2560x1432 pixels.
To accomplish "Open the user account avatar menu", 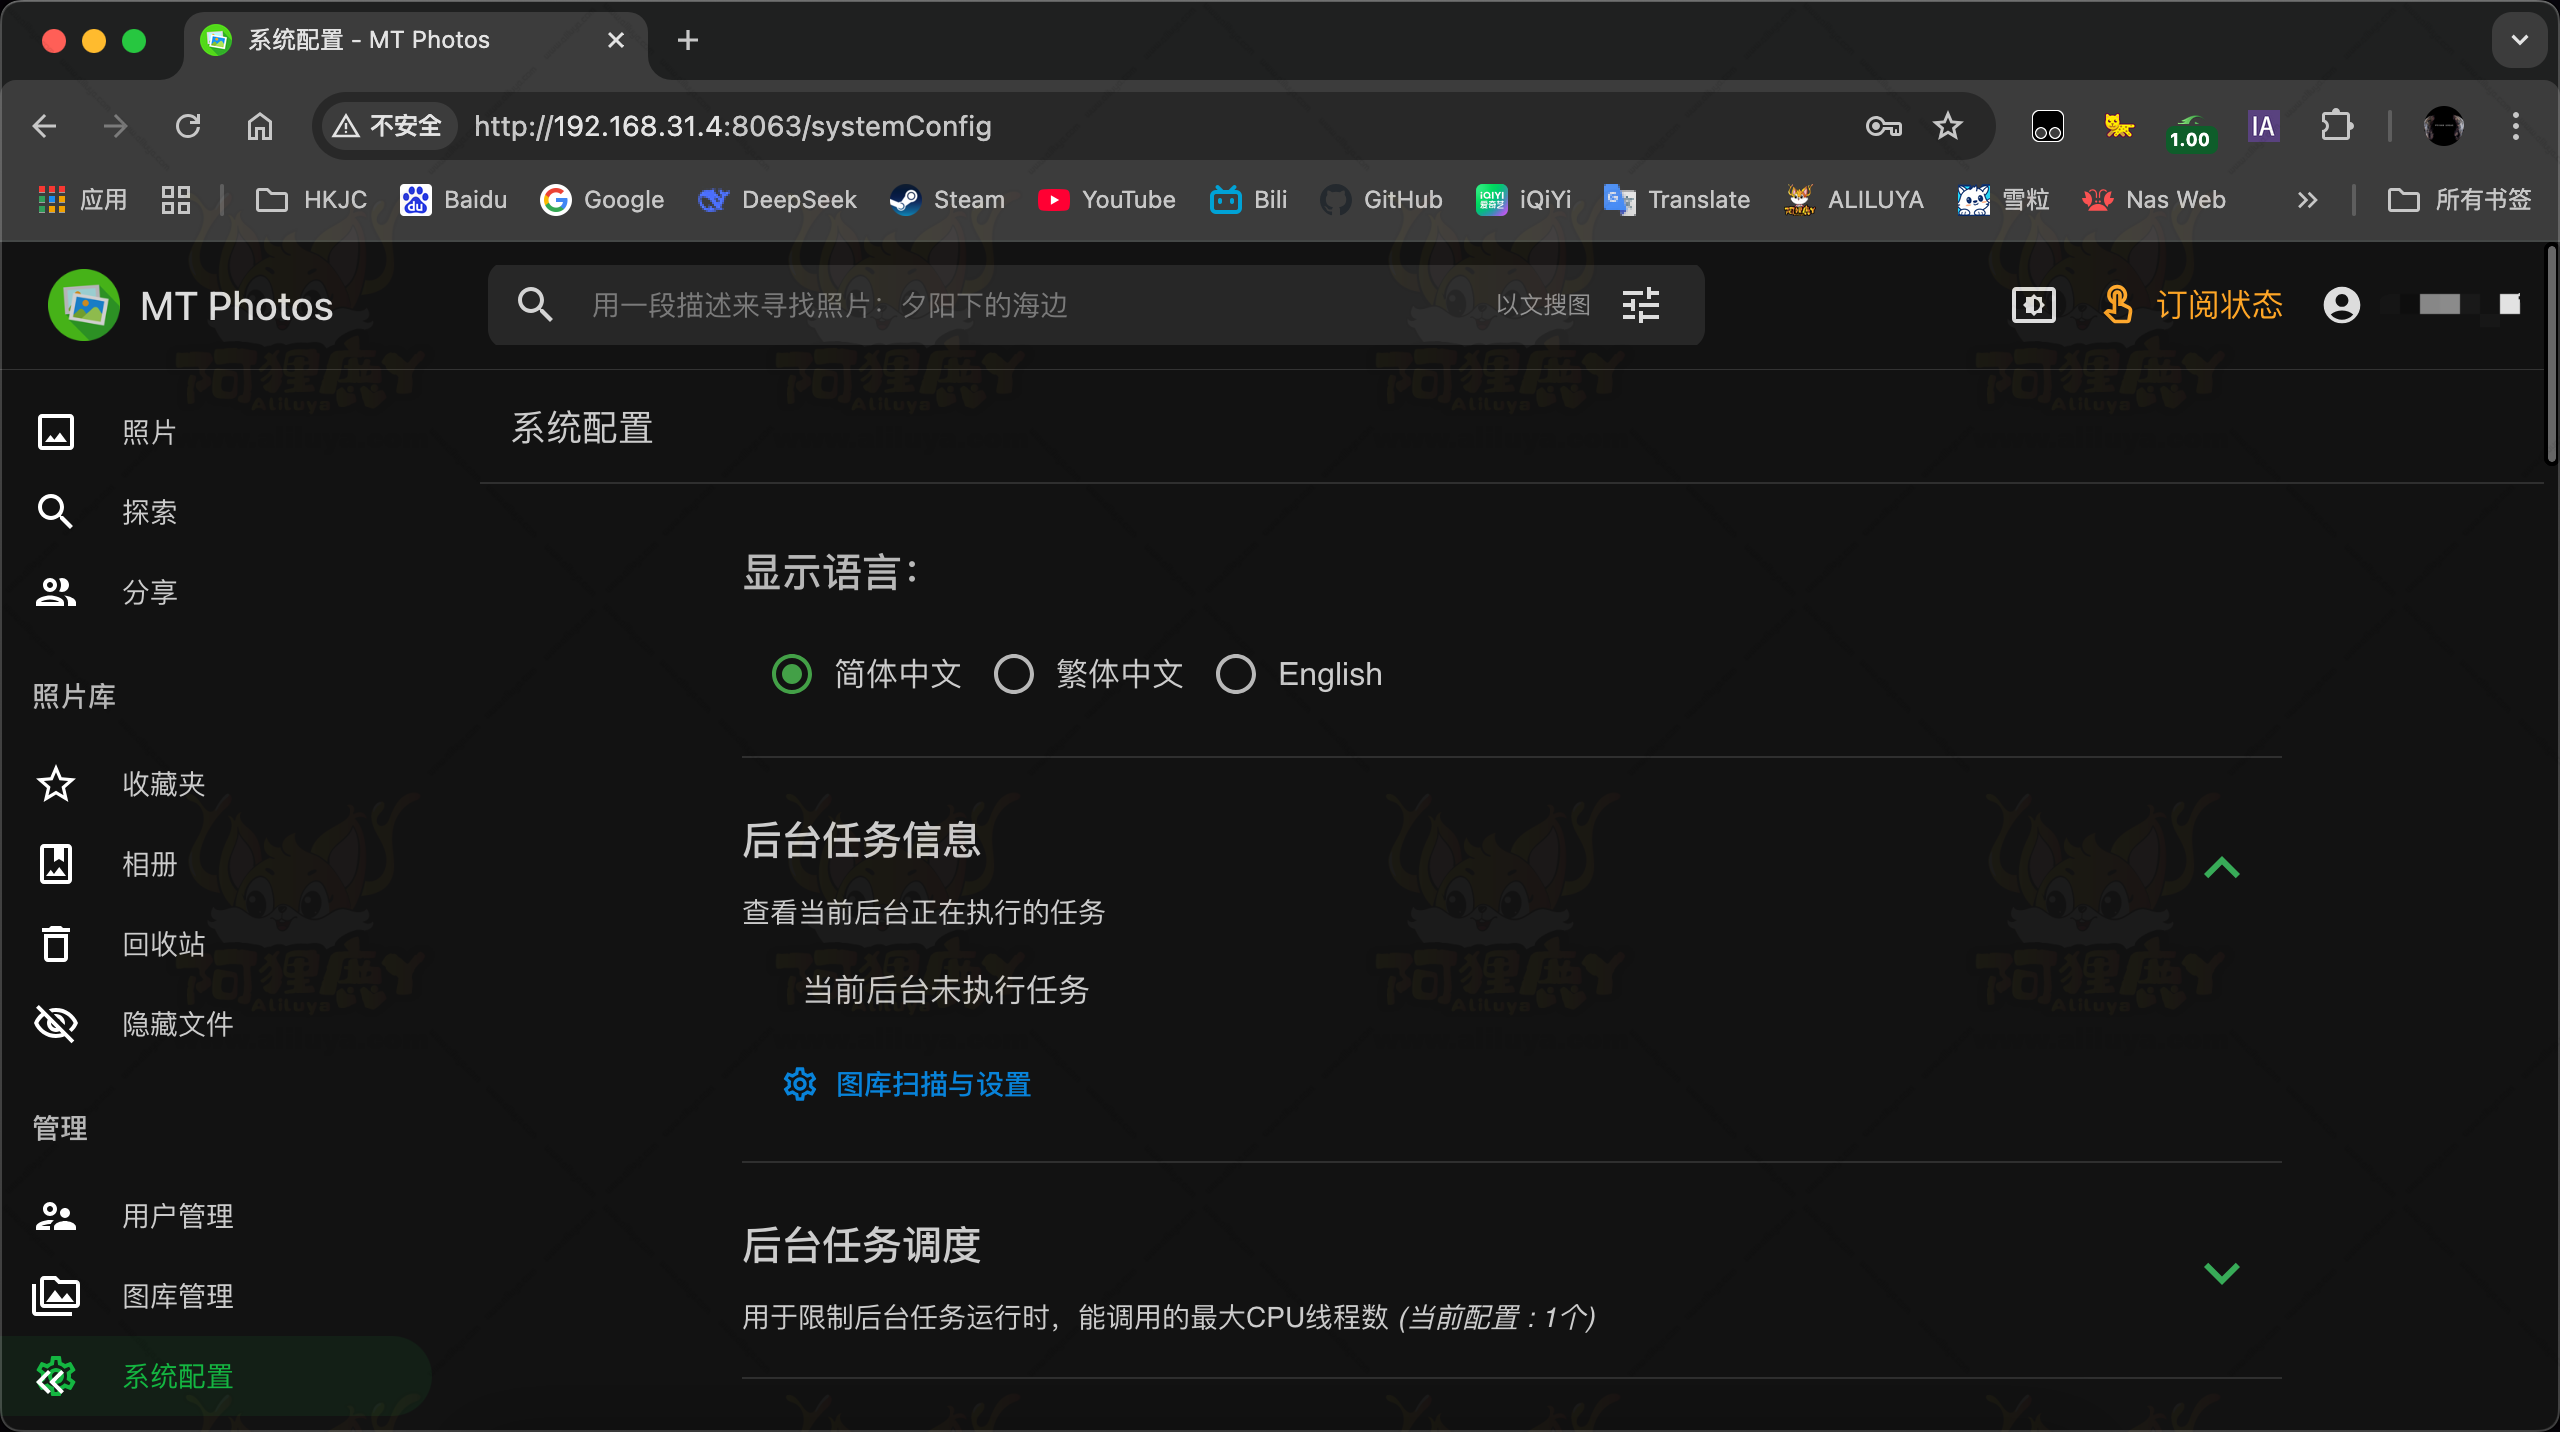I will point(2341,305).
